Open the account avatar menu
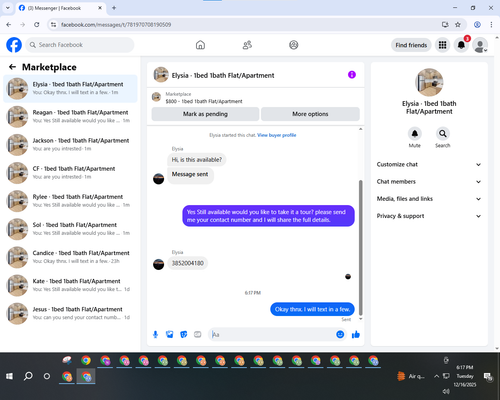 tap(480, 45)
